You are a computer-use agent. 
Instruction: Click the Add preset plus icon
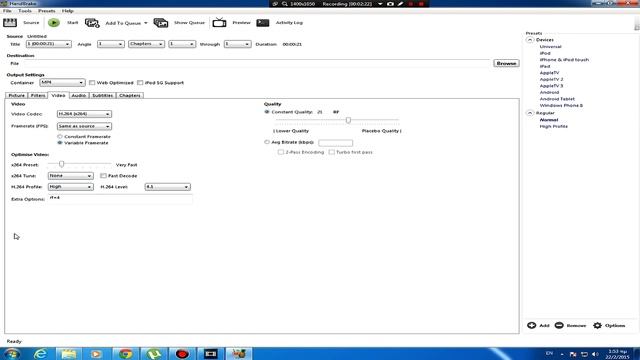(x=531, y=325)
